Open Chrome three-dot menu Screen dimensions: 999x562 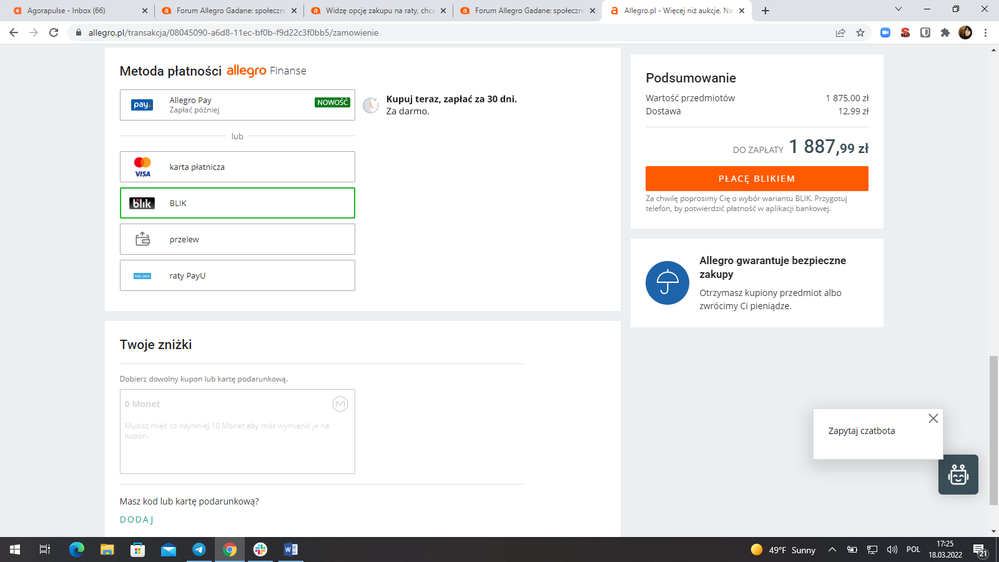[986, 32]
